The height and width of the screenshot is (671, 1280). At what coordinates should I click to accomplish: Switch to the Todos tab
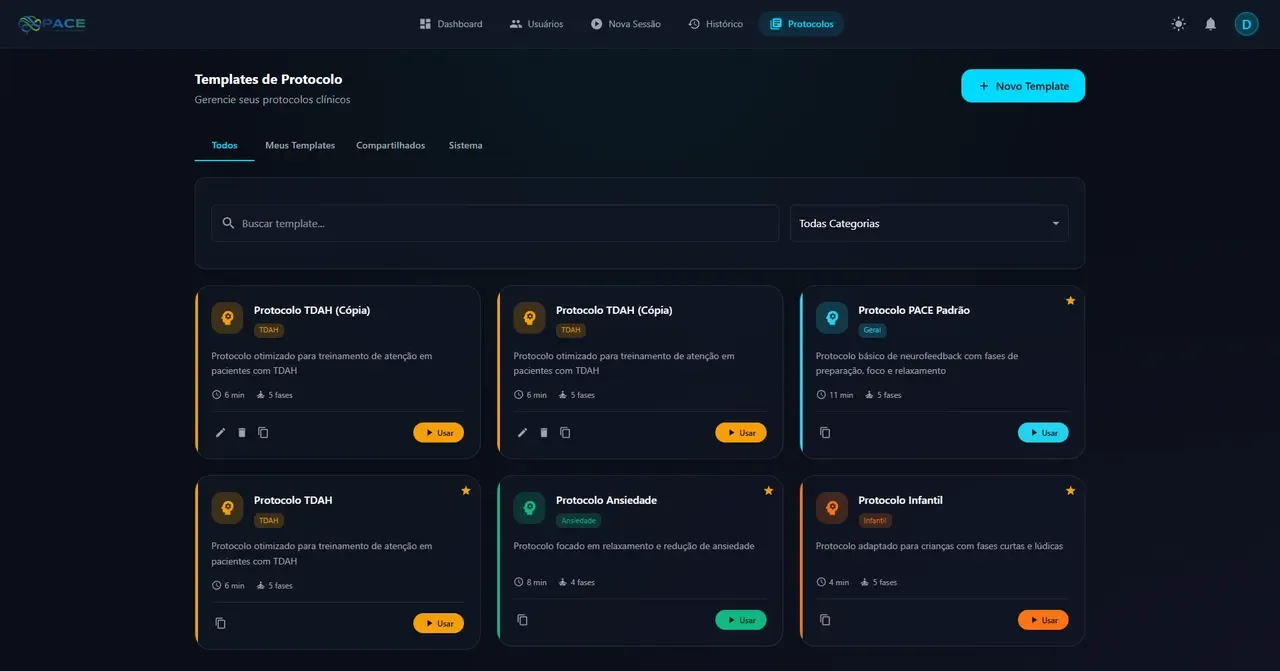(225, 145)
